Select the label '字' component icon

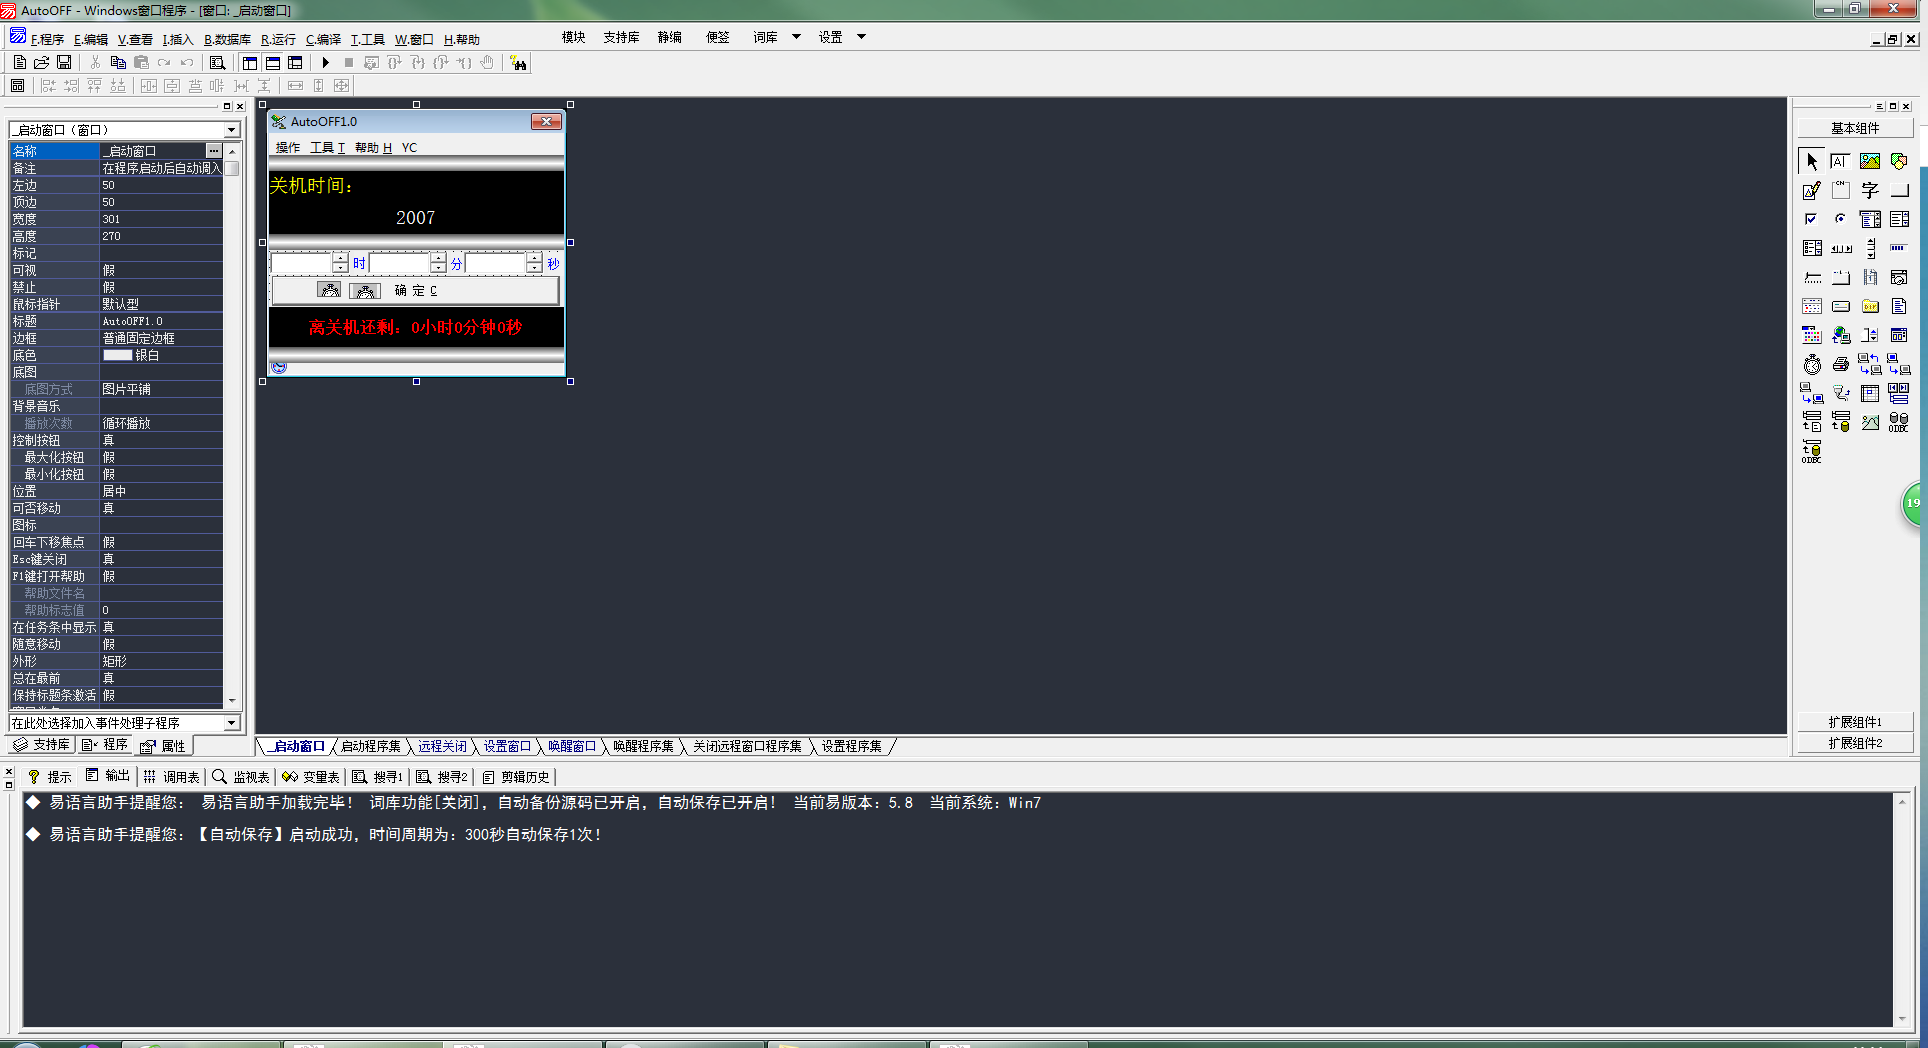[1869, 190]
